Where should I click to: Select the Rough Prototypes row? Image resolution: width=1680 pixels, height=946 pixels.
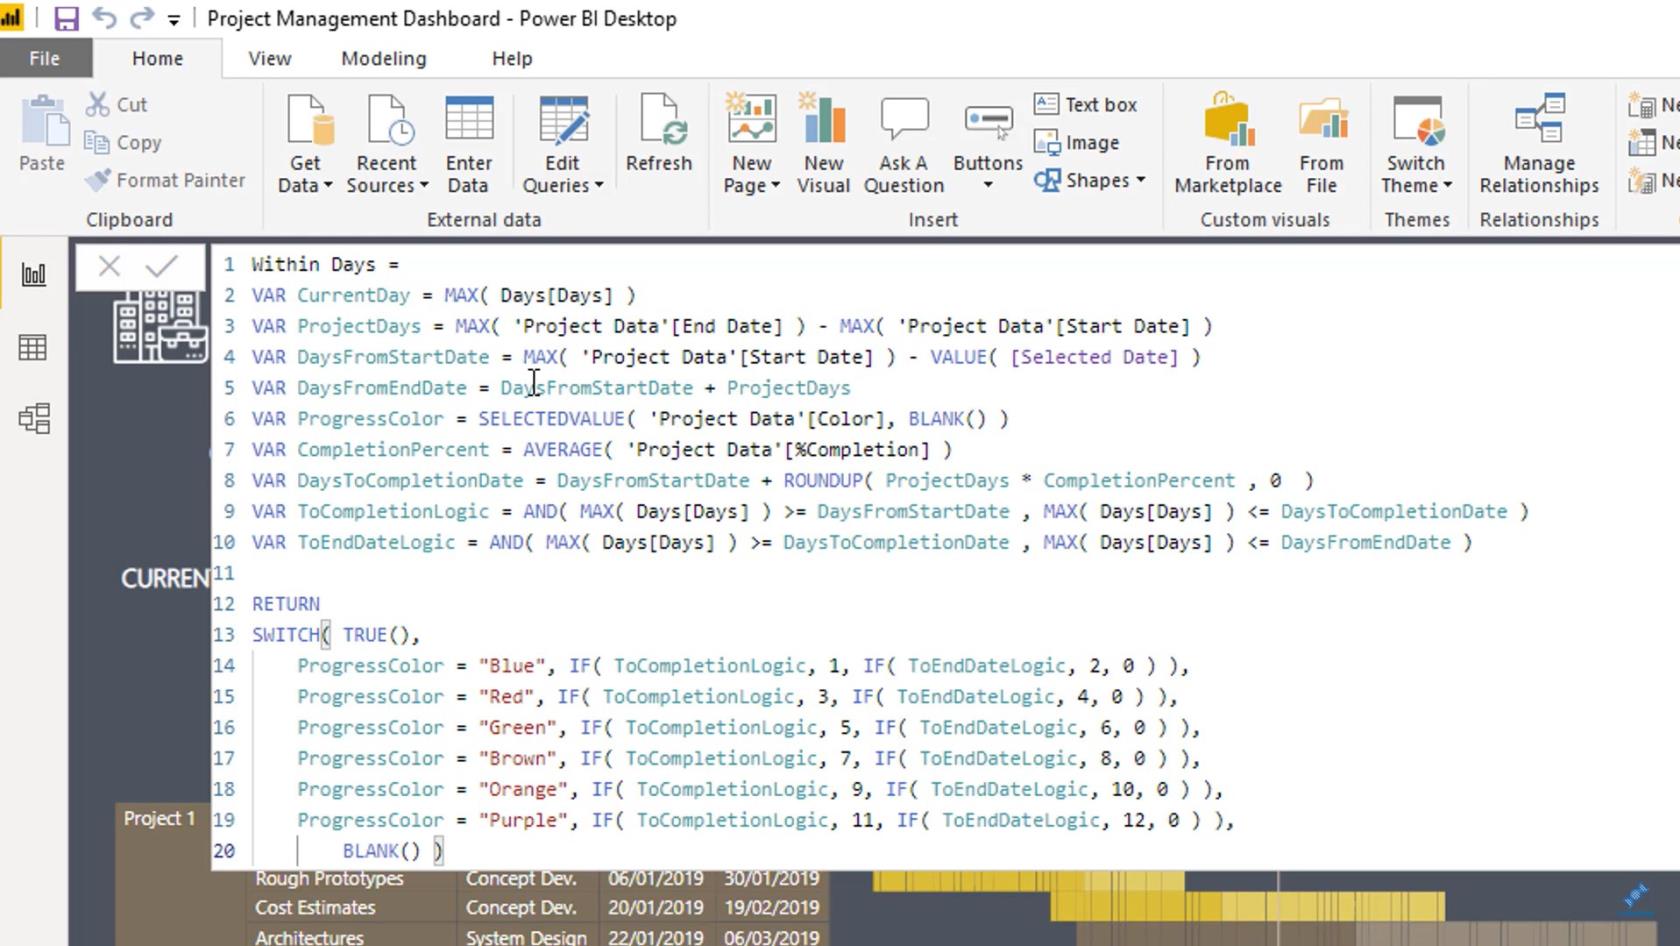tap(537, 879)
